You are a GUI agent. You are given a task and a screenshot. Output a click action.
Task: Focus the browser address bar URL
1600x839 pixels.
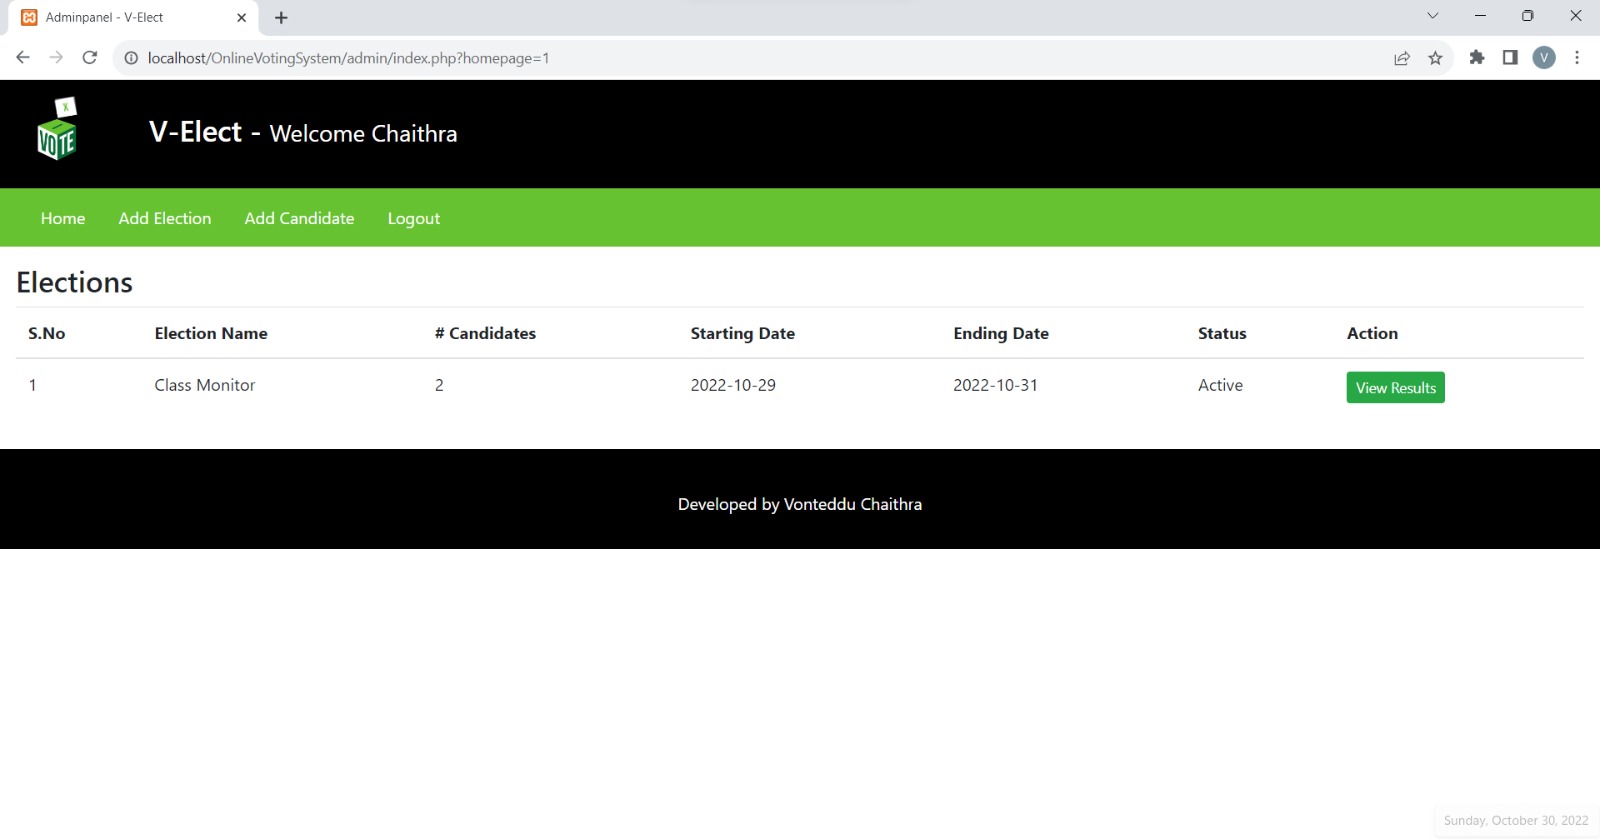click(348, 58)
